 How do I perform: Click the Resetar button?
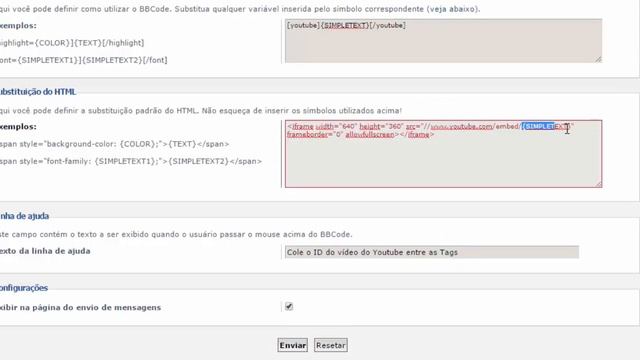(x=331, y=345)
